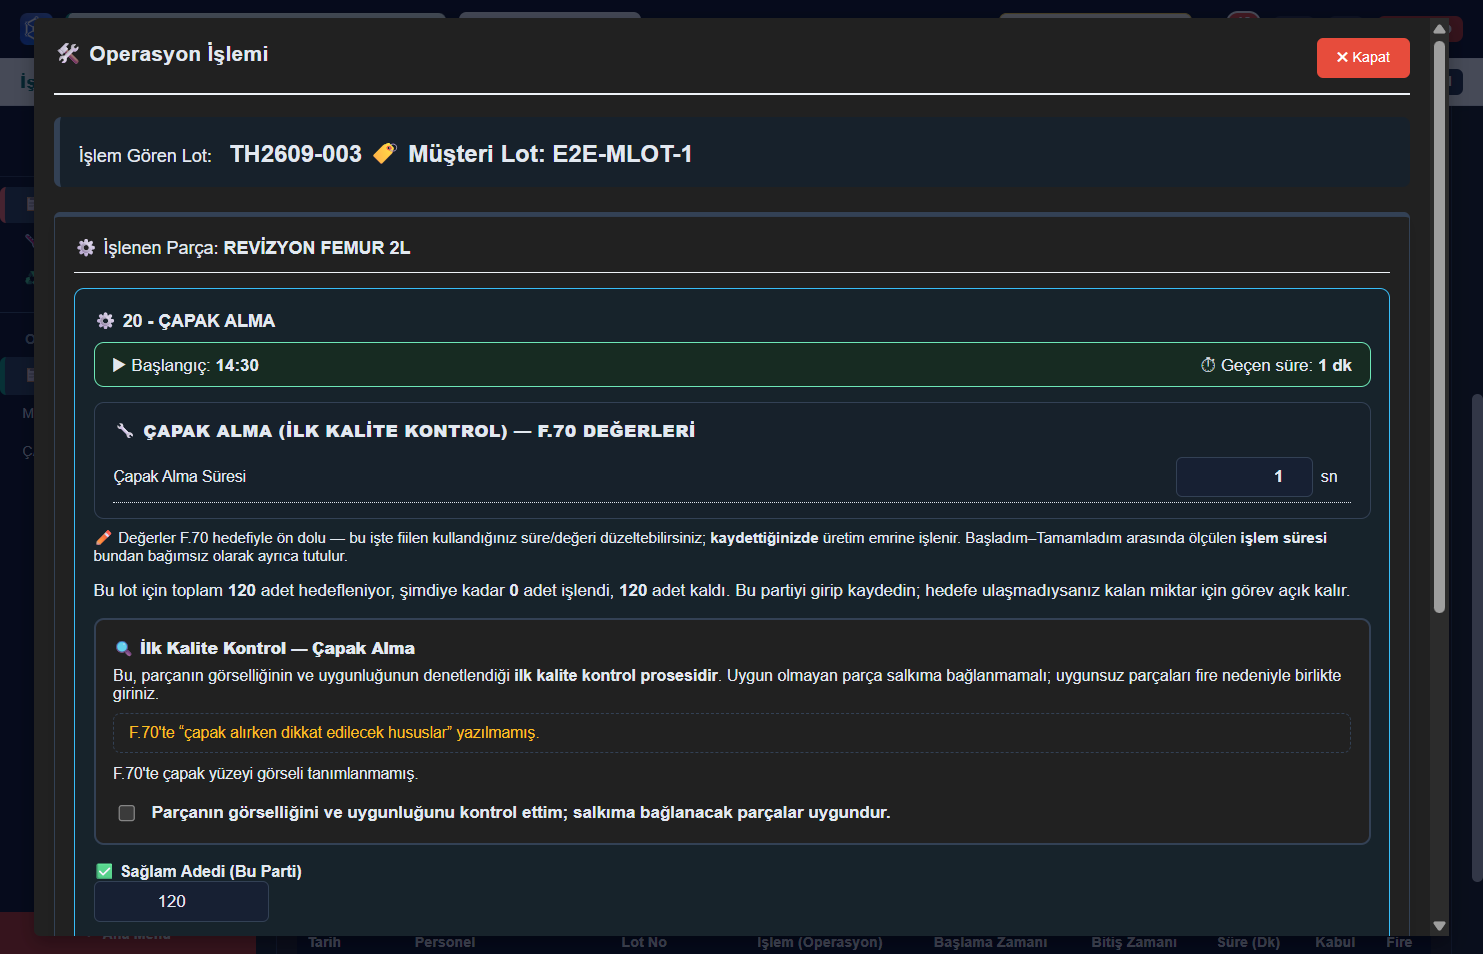The width and height of the screenshot is (1483, 954).
Task: Click the tag icon before Müşteri Lot
Action: tap(385, 153)
